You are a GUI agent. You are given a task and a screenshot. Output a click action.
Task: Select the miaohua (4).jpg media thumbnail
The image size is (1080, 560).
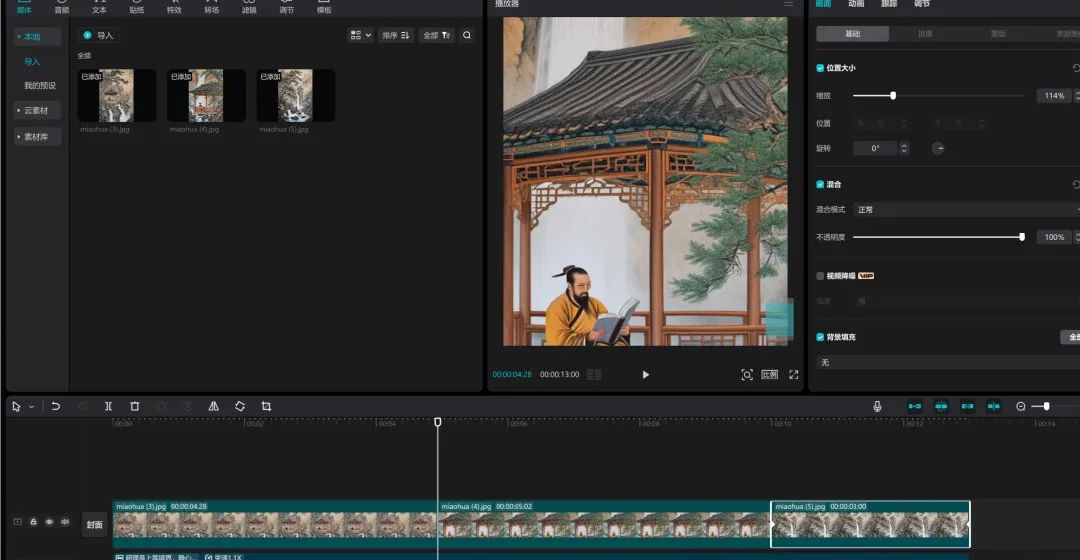click(206, 96)
